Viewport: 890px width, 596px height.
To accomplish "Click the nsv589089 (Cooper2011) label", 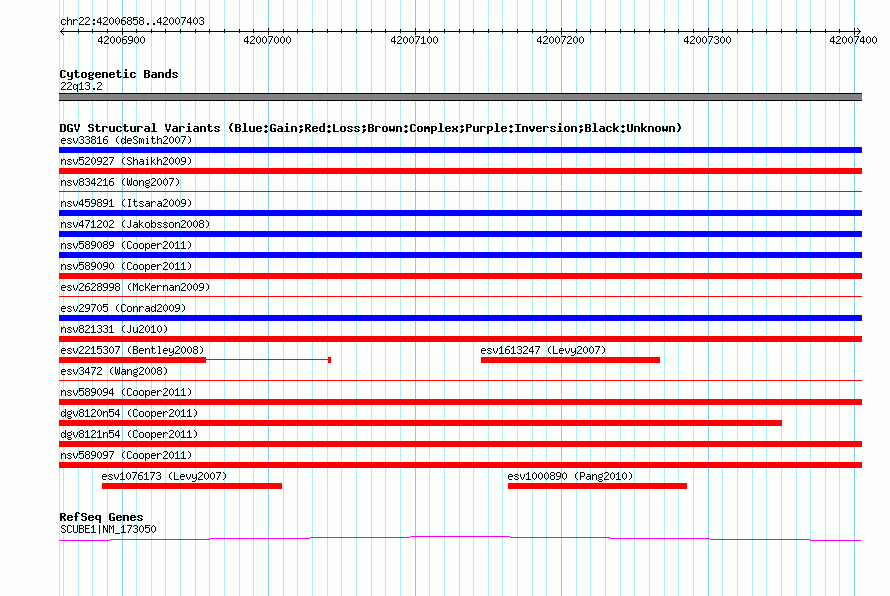I will point(126,245).
